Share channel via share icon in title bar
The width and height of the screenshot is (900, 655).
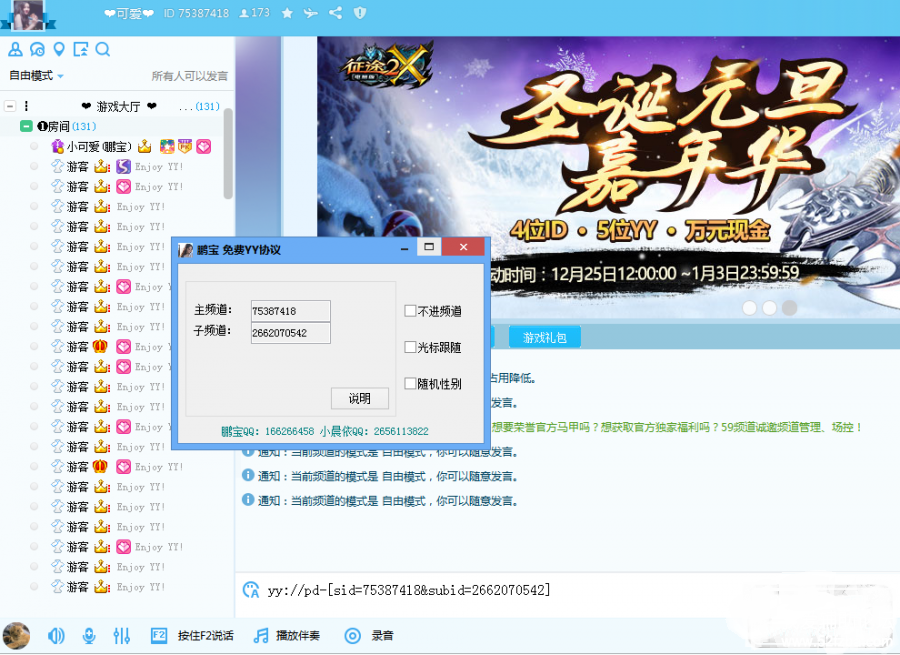point(336,13)
